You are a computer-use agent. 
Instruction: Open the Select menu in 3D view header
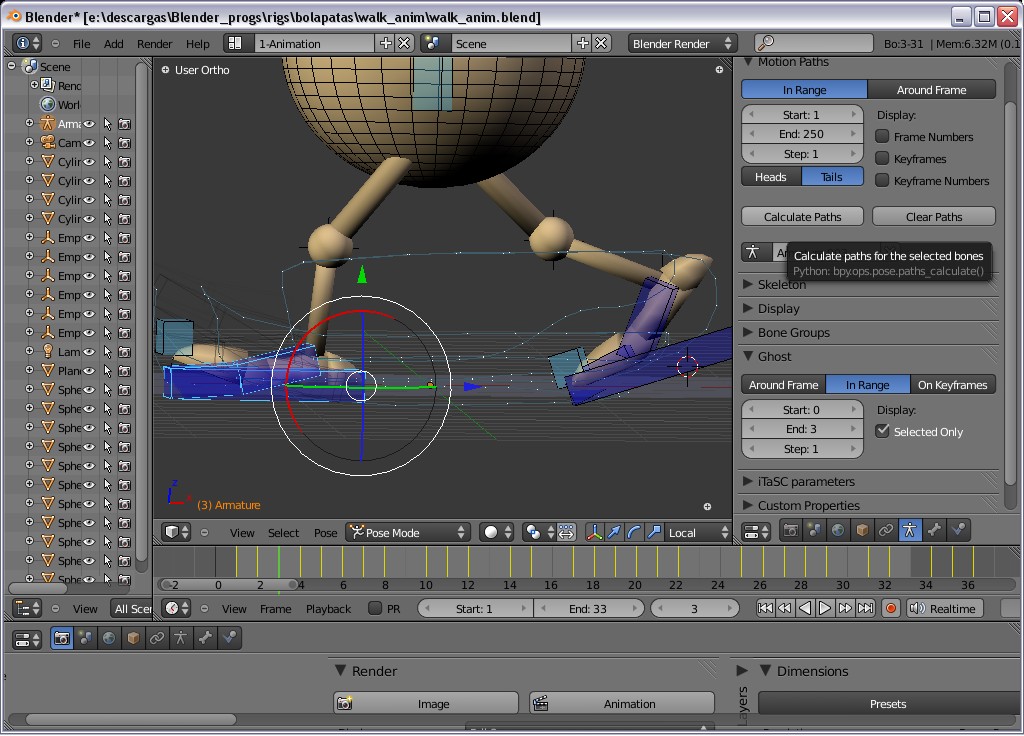point(283,533)
